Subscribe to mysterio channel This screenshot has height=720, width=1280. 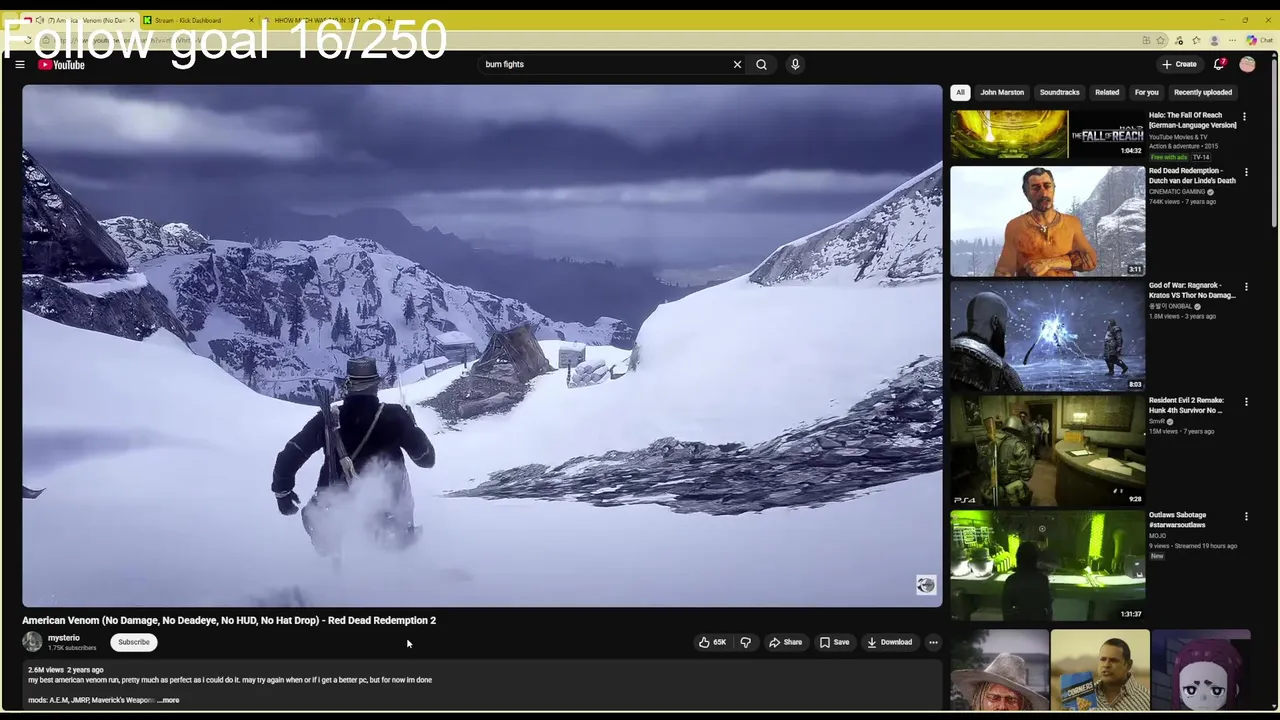[133, 642]
